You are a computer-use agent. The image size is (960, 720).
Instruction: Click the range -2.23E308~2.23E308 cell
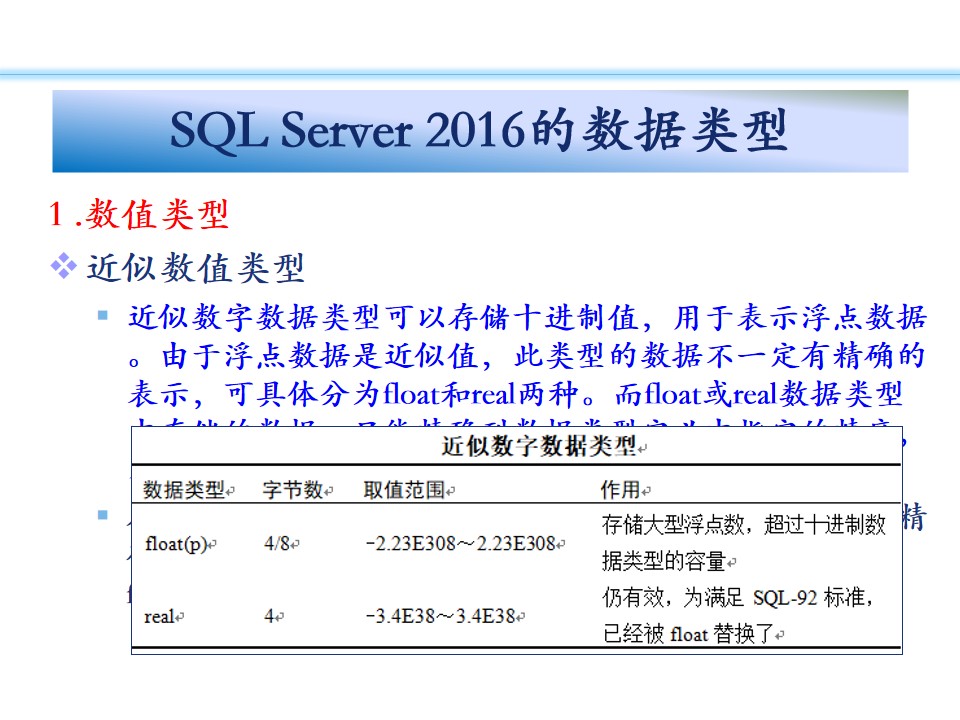click(x=461, y=544)
